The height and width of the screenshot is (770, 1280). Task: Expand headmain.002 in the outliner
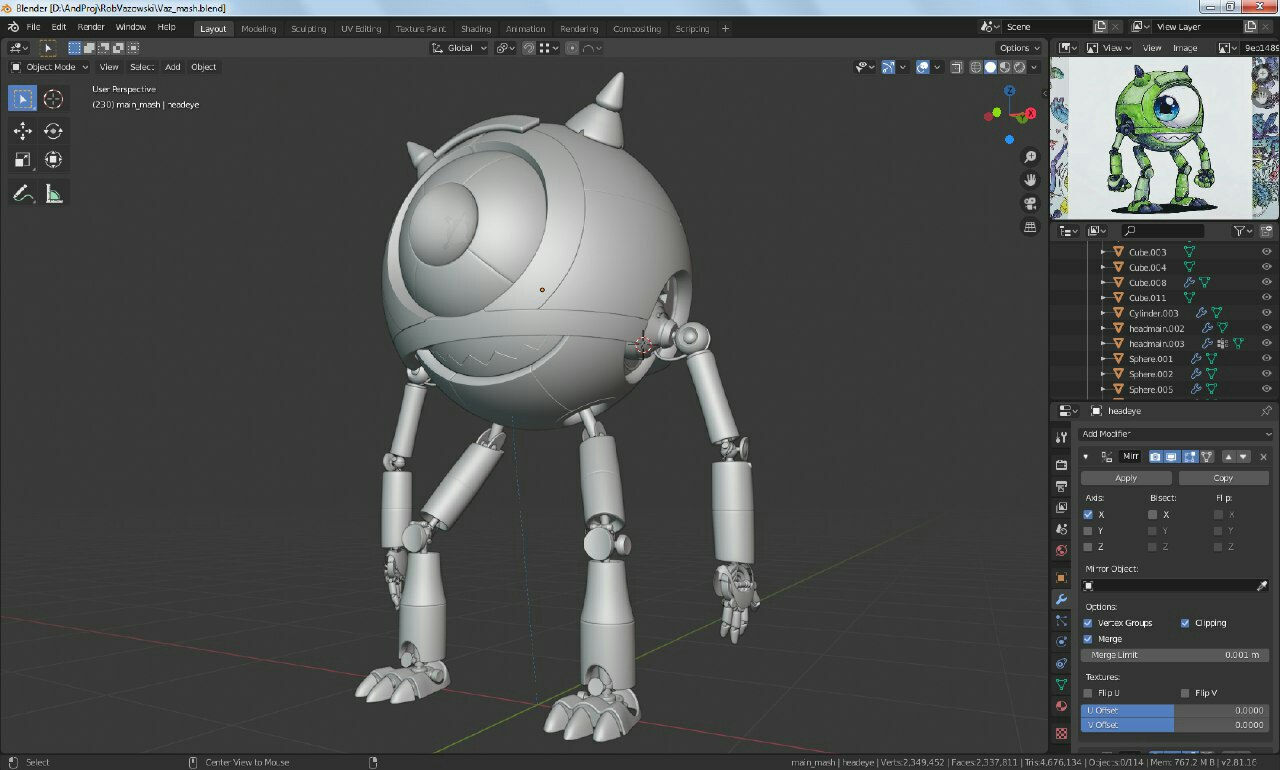tap(1104, 328)
